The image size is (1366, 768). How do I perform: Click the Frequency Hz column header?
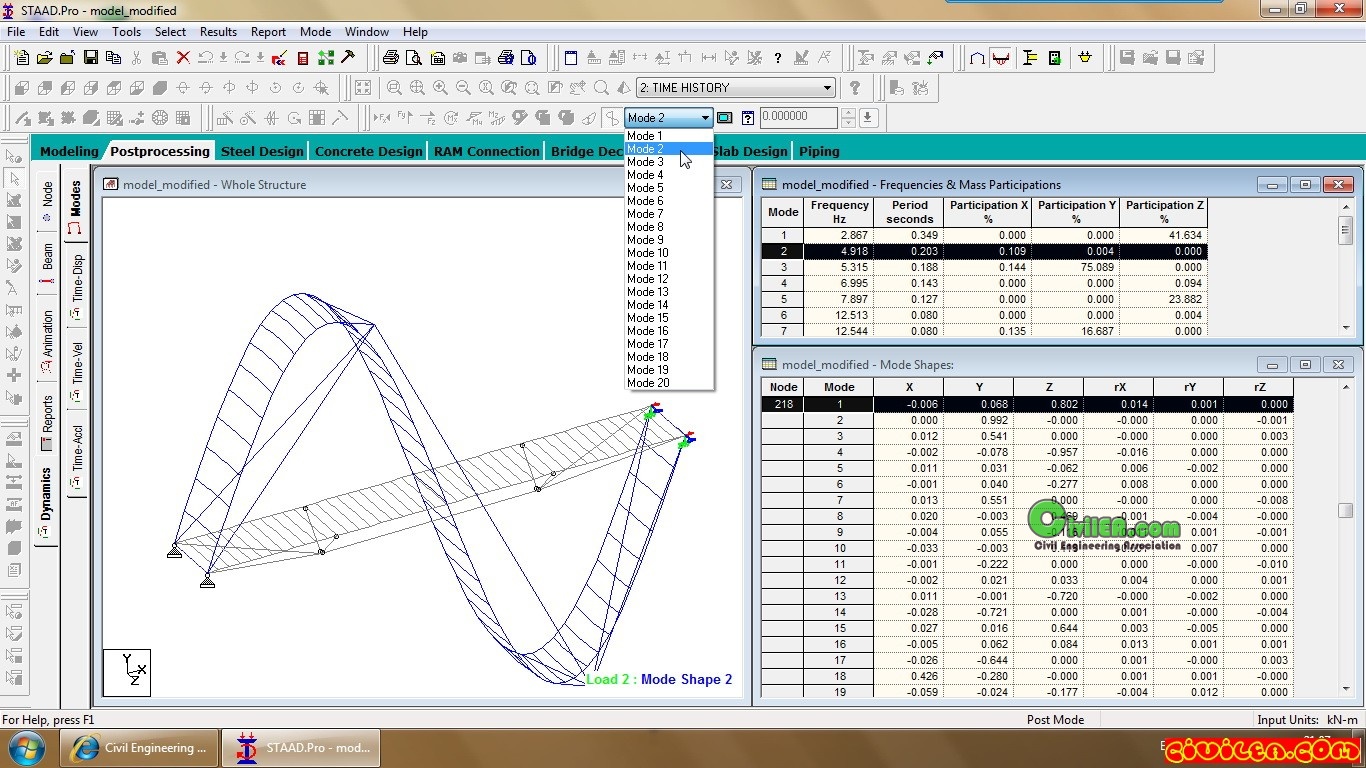(x=840, y=212)
